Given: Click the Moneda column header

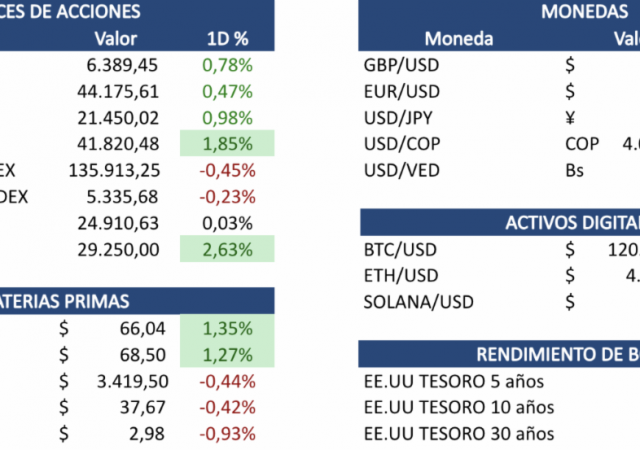Looking at the screenshot, I should pos(458,39).
